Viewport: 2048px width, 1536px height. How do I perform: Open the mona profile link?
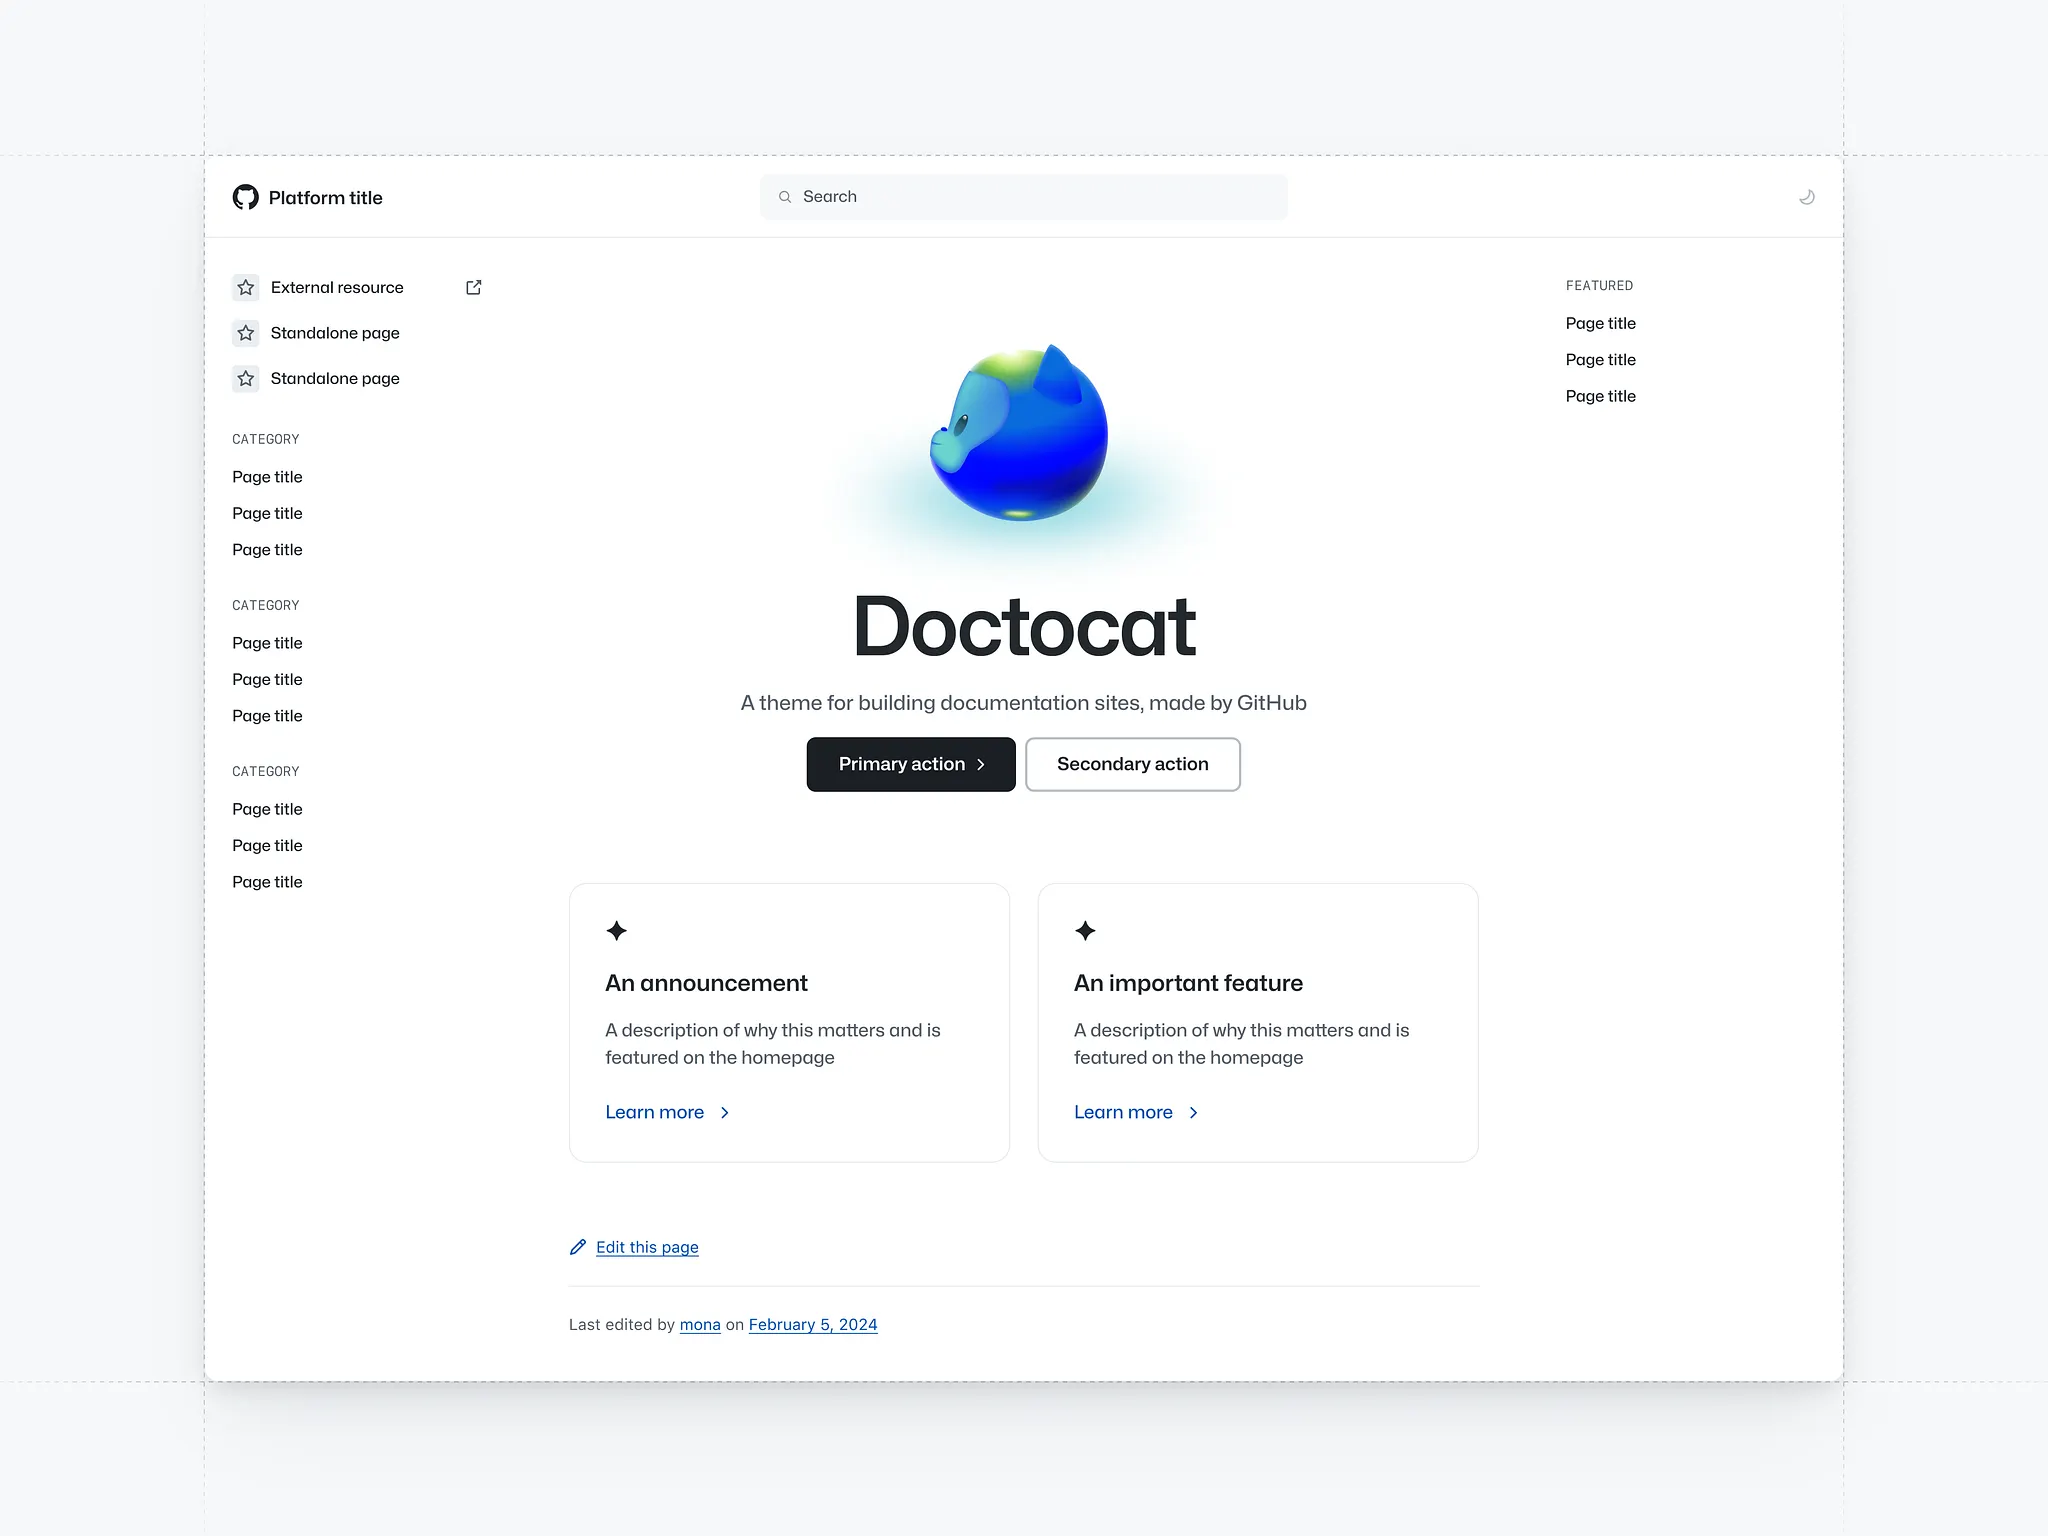[699, 1324]
